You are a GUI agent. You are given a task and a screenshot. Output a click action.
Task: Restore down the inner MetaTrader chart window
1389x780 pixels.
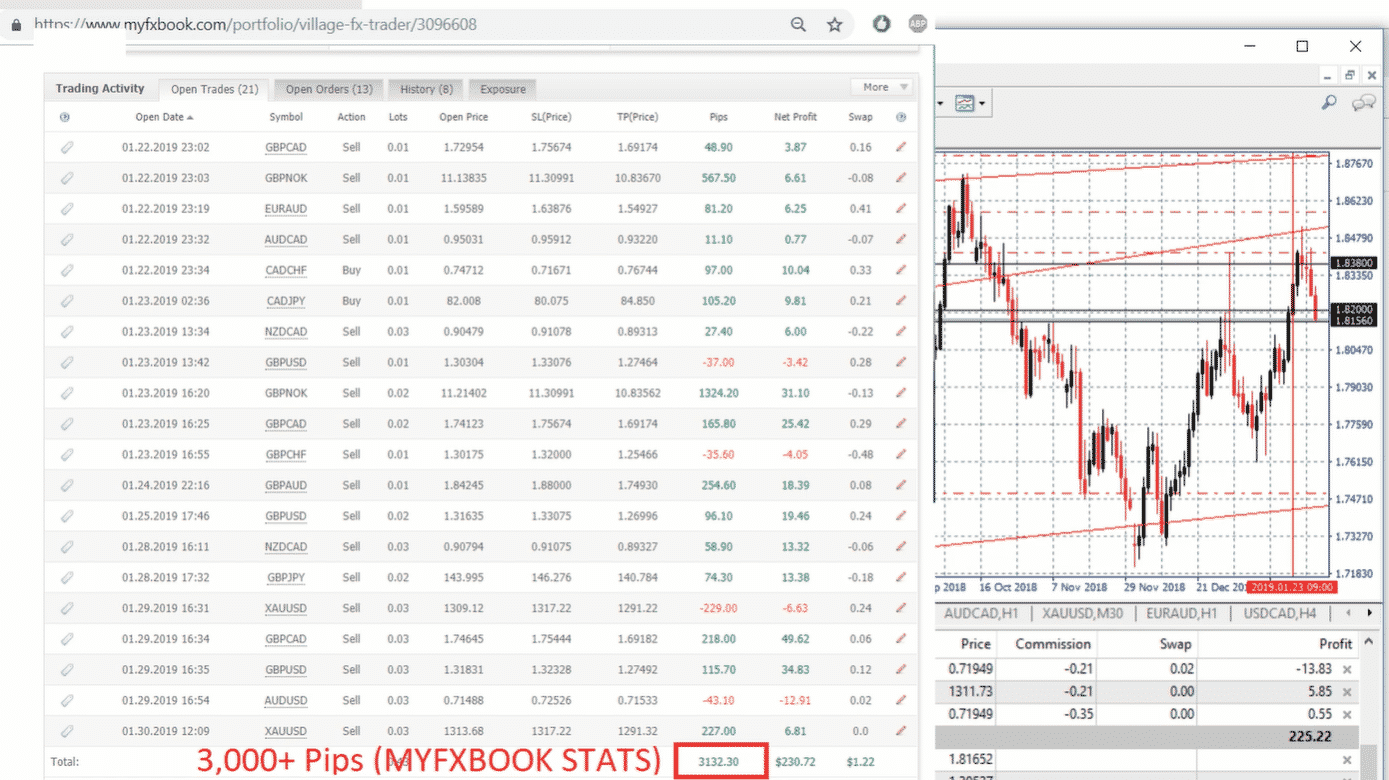tap(1349, 75)
